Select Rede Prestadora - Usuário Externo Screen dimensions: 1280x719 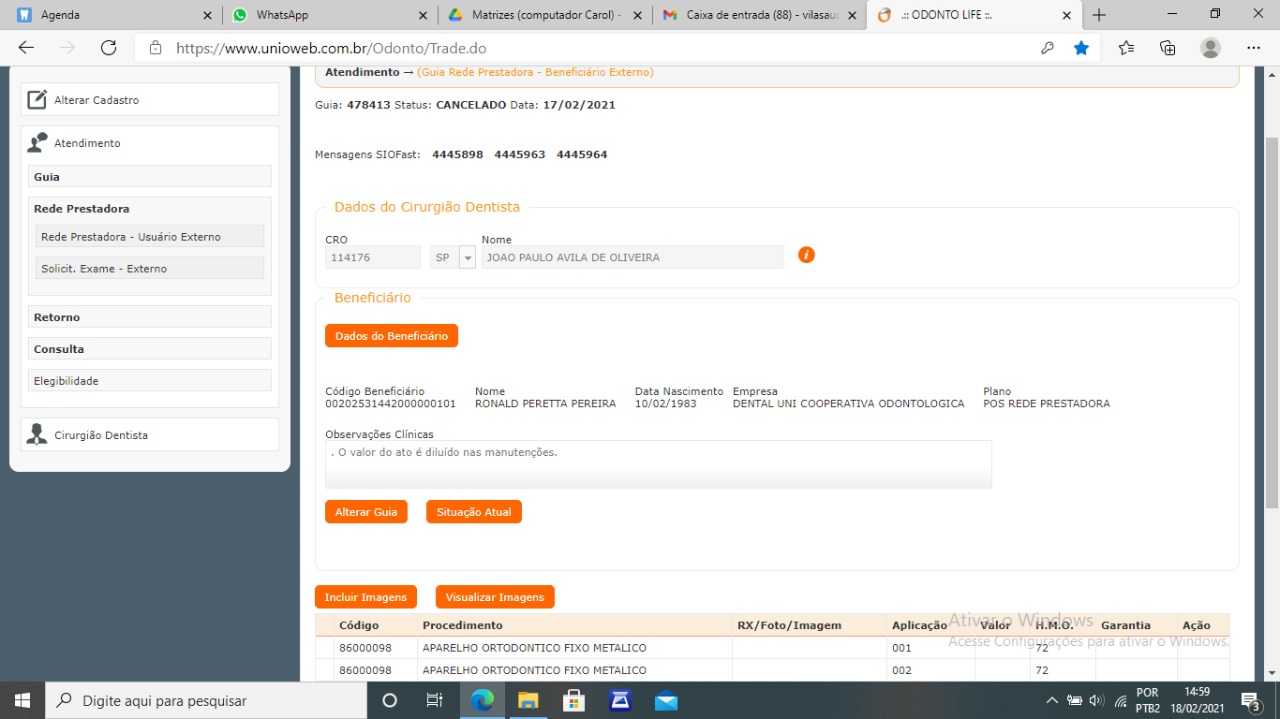150,236
